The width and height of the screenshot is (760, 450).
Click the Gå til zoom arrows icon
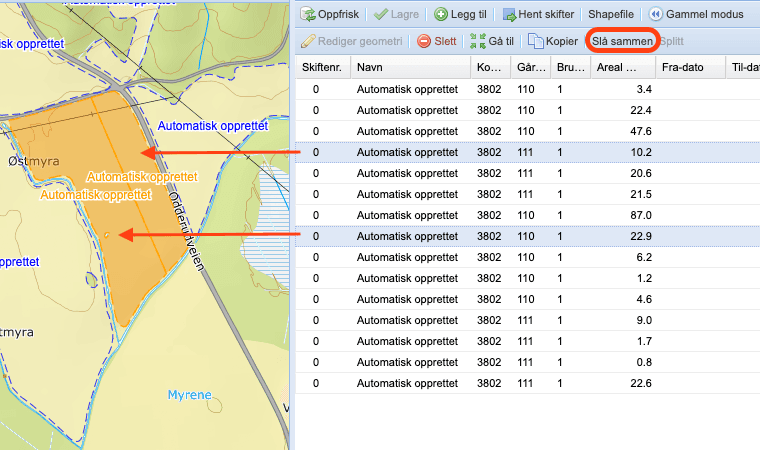click(x=478, y=41)
